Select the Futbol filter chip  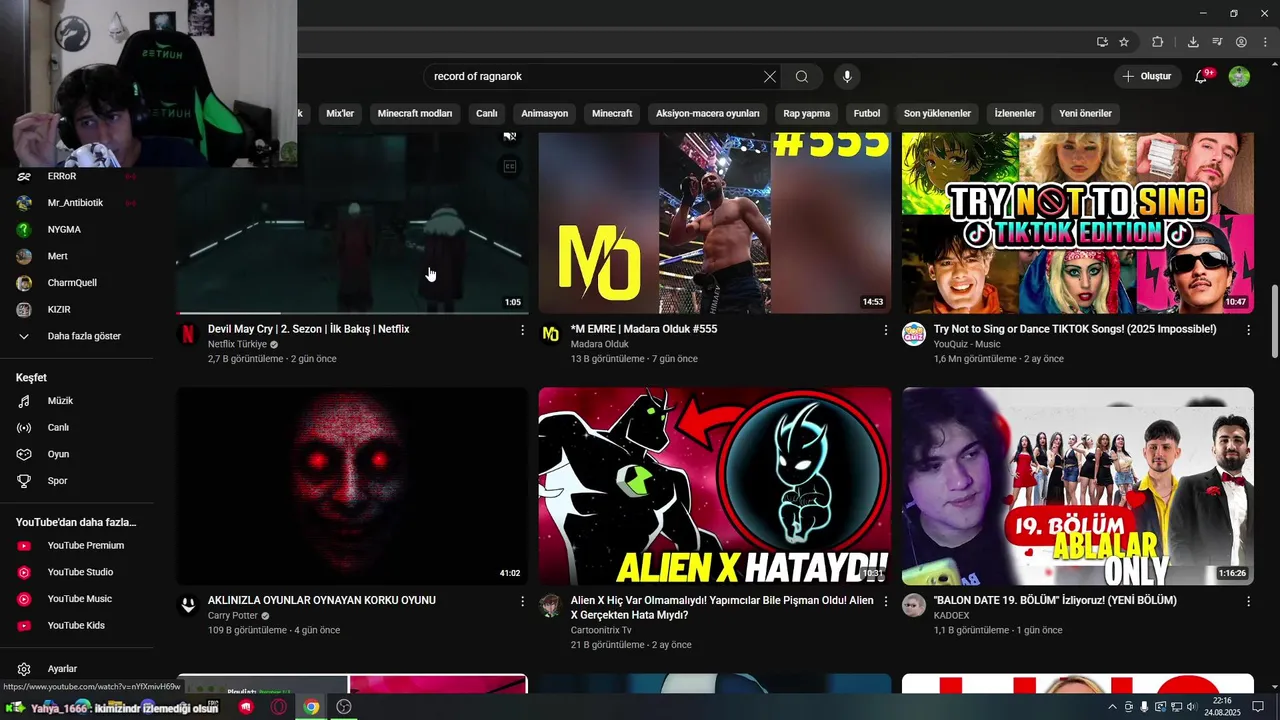(x=867, y=113)
